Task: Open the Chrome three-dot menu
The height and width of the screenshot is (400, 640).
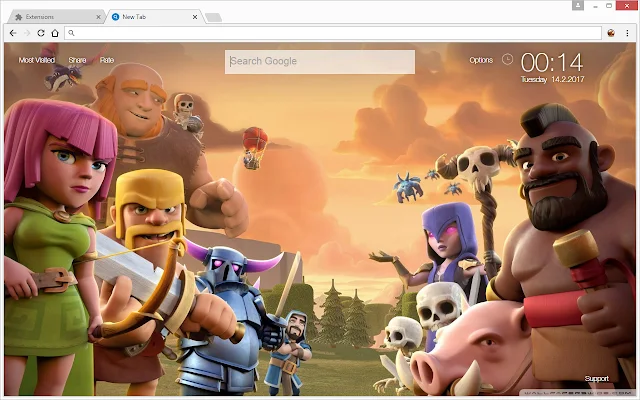Action: coord(627,33)
